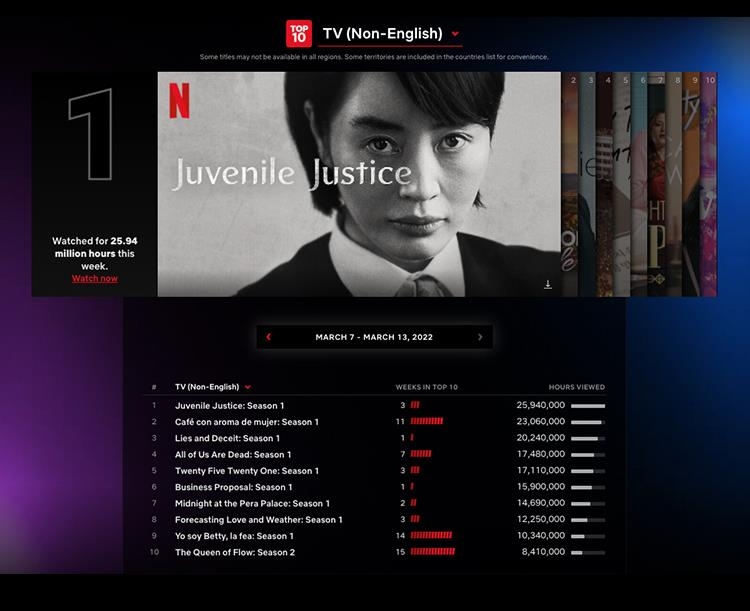This screenshot has width=750, height=611.
Task: Go to next week with right arrow
Action: click(x=480, y=337)
